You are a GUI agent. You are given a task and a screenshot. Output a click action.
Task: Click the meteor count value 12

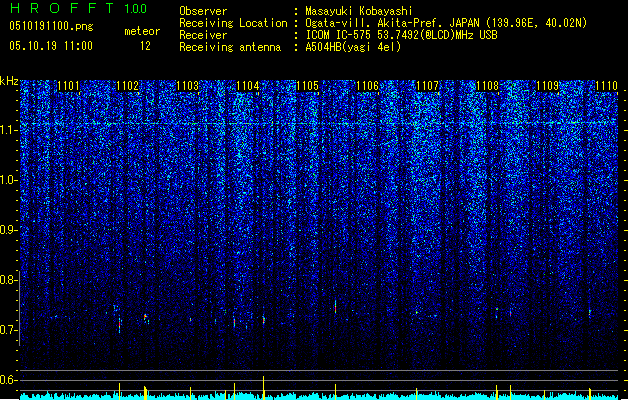[145, 46]
